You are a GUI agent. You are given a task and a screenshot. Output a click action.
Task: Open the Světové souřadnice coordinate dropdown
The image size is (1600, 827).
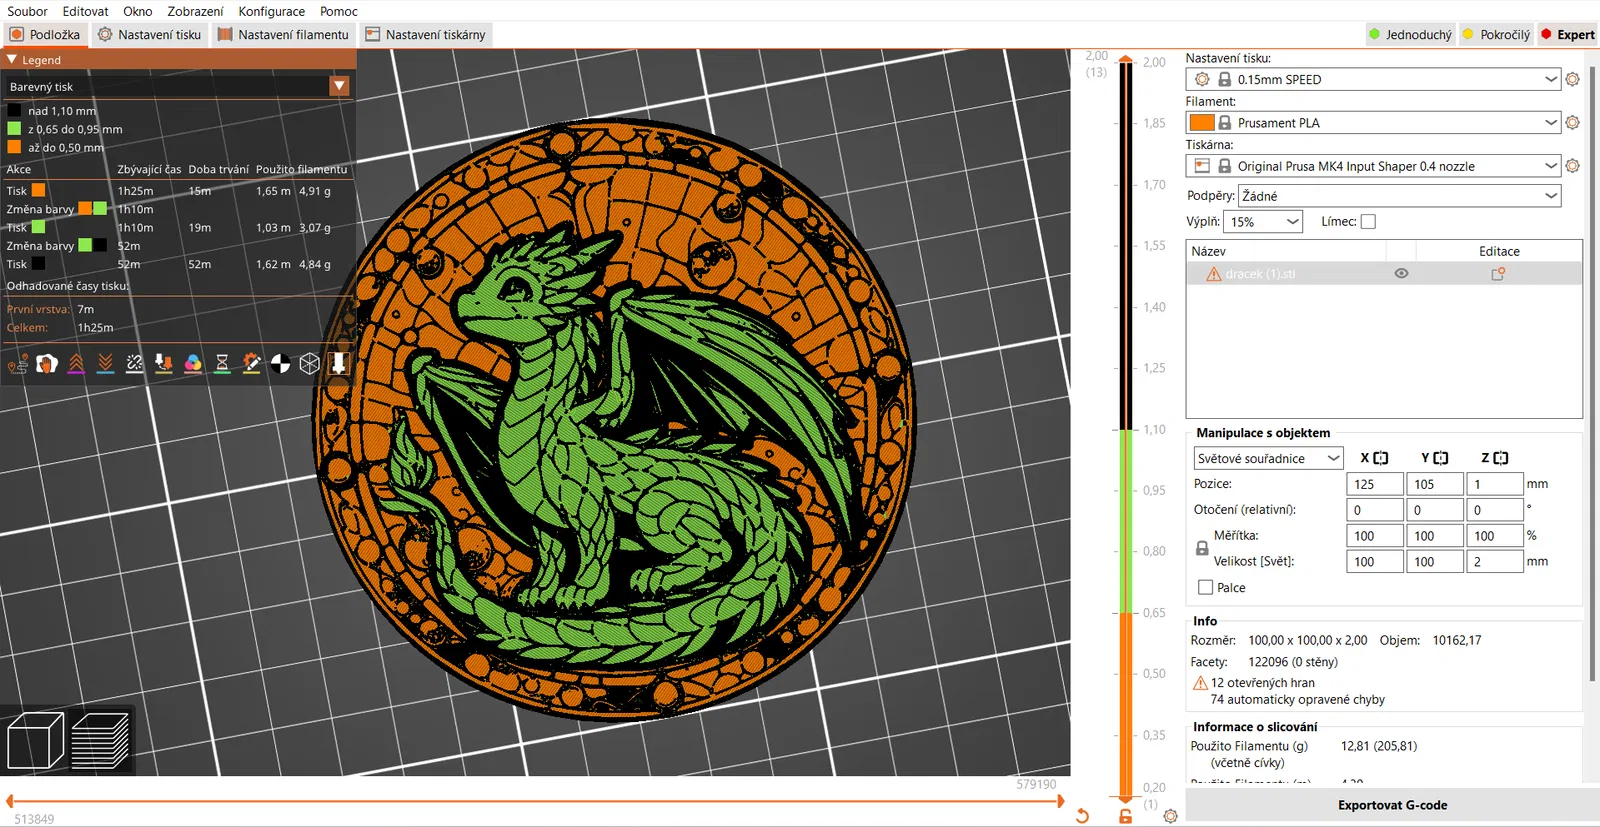coord(1268,458)
